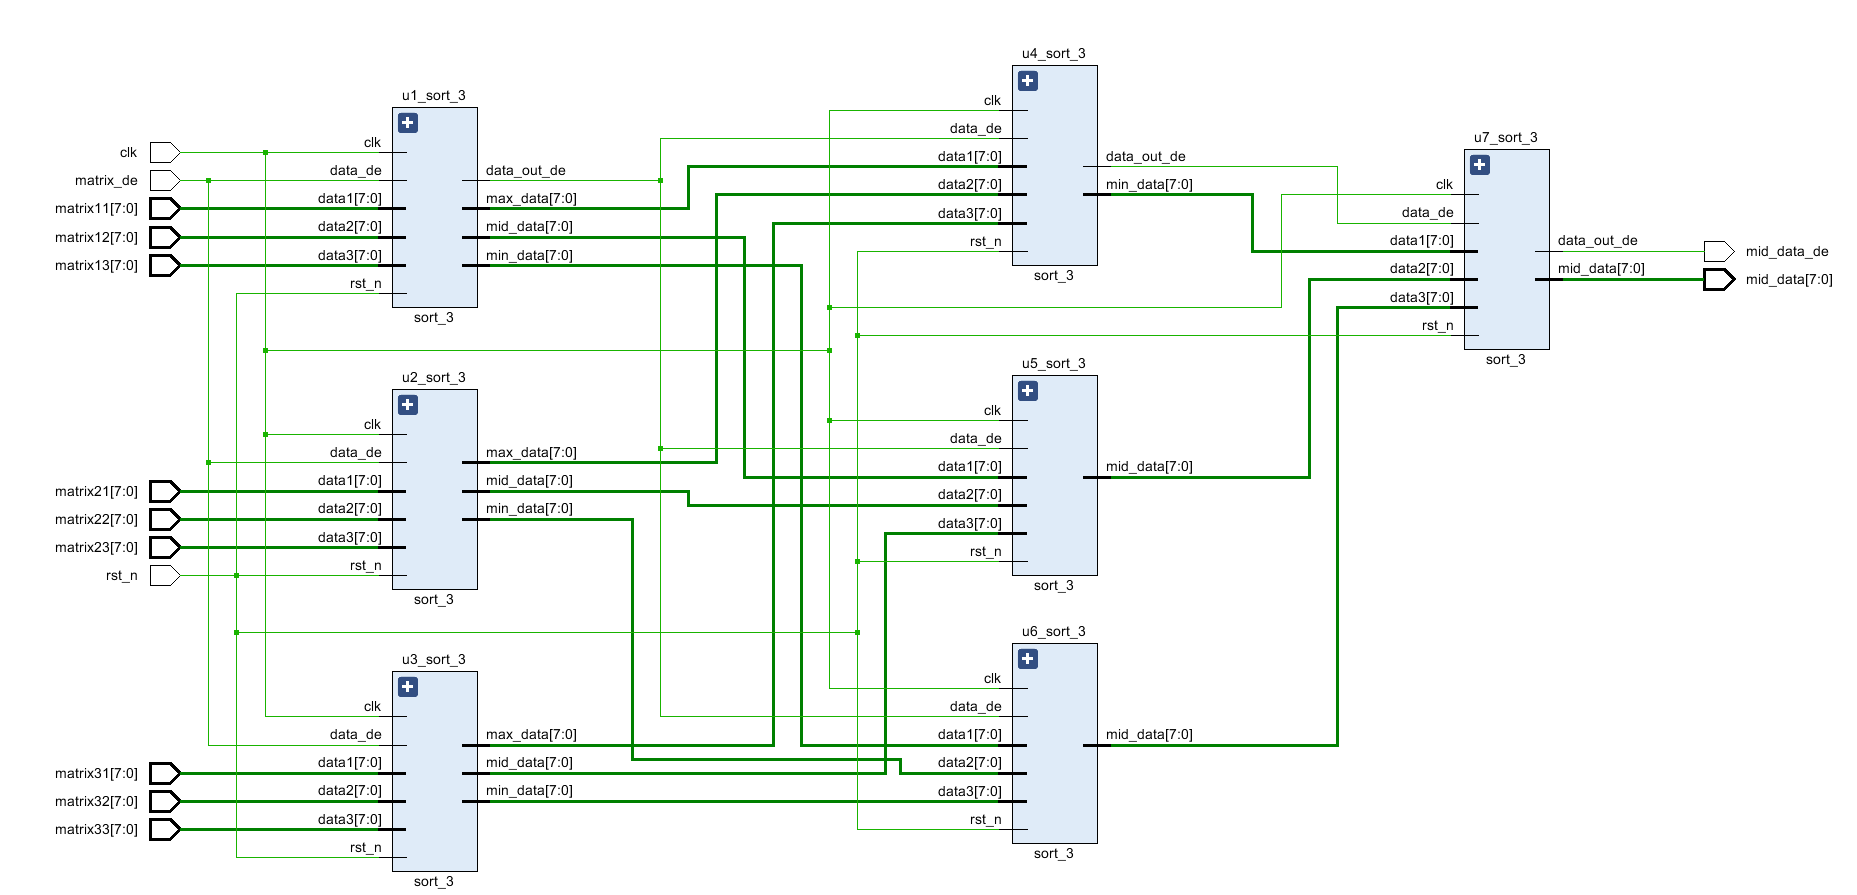Viewport: 1857px width, 895px height.
Task: Click max_data[7:0] output pin on u2_sort_3
Action: pyautogui.click(x=531, y=453)
